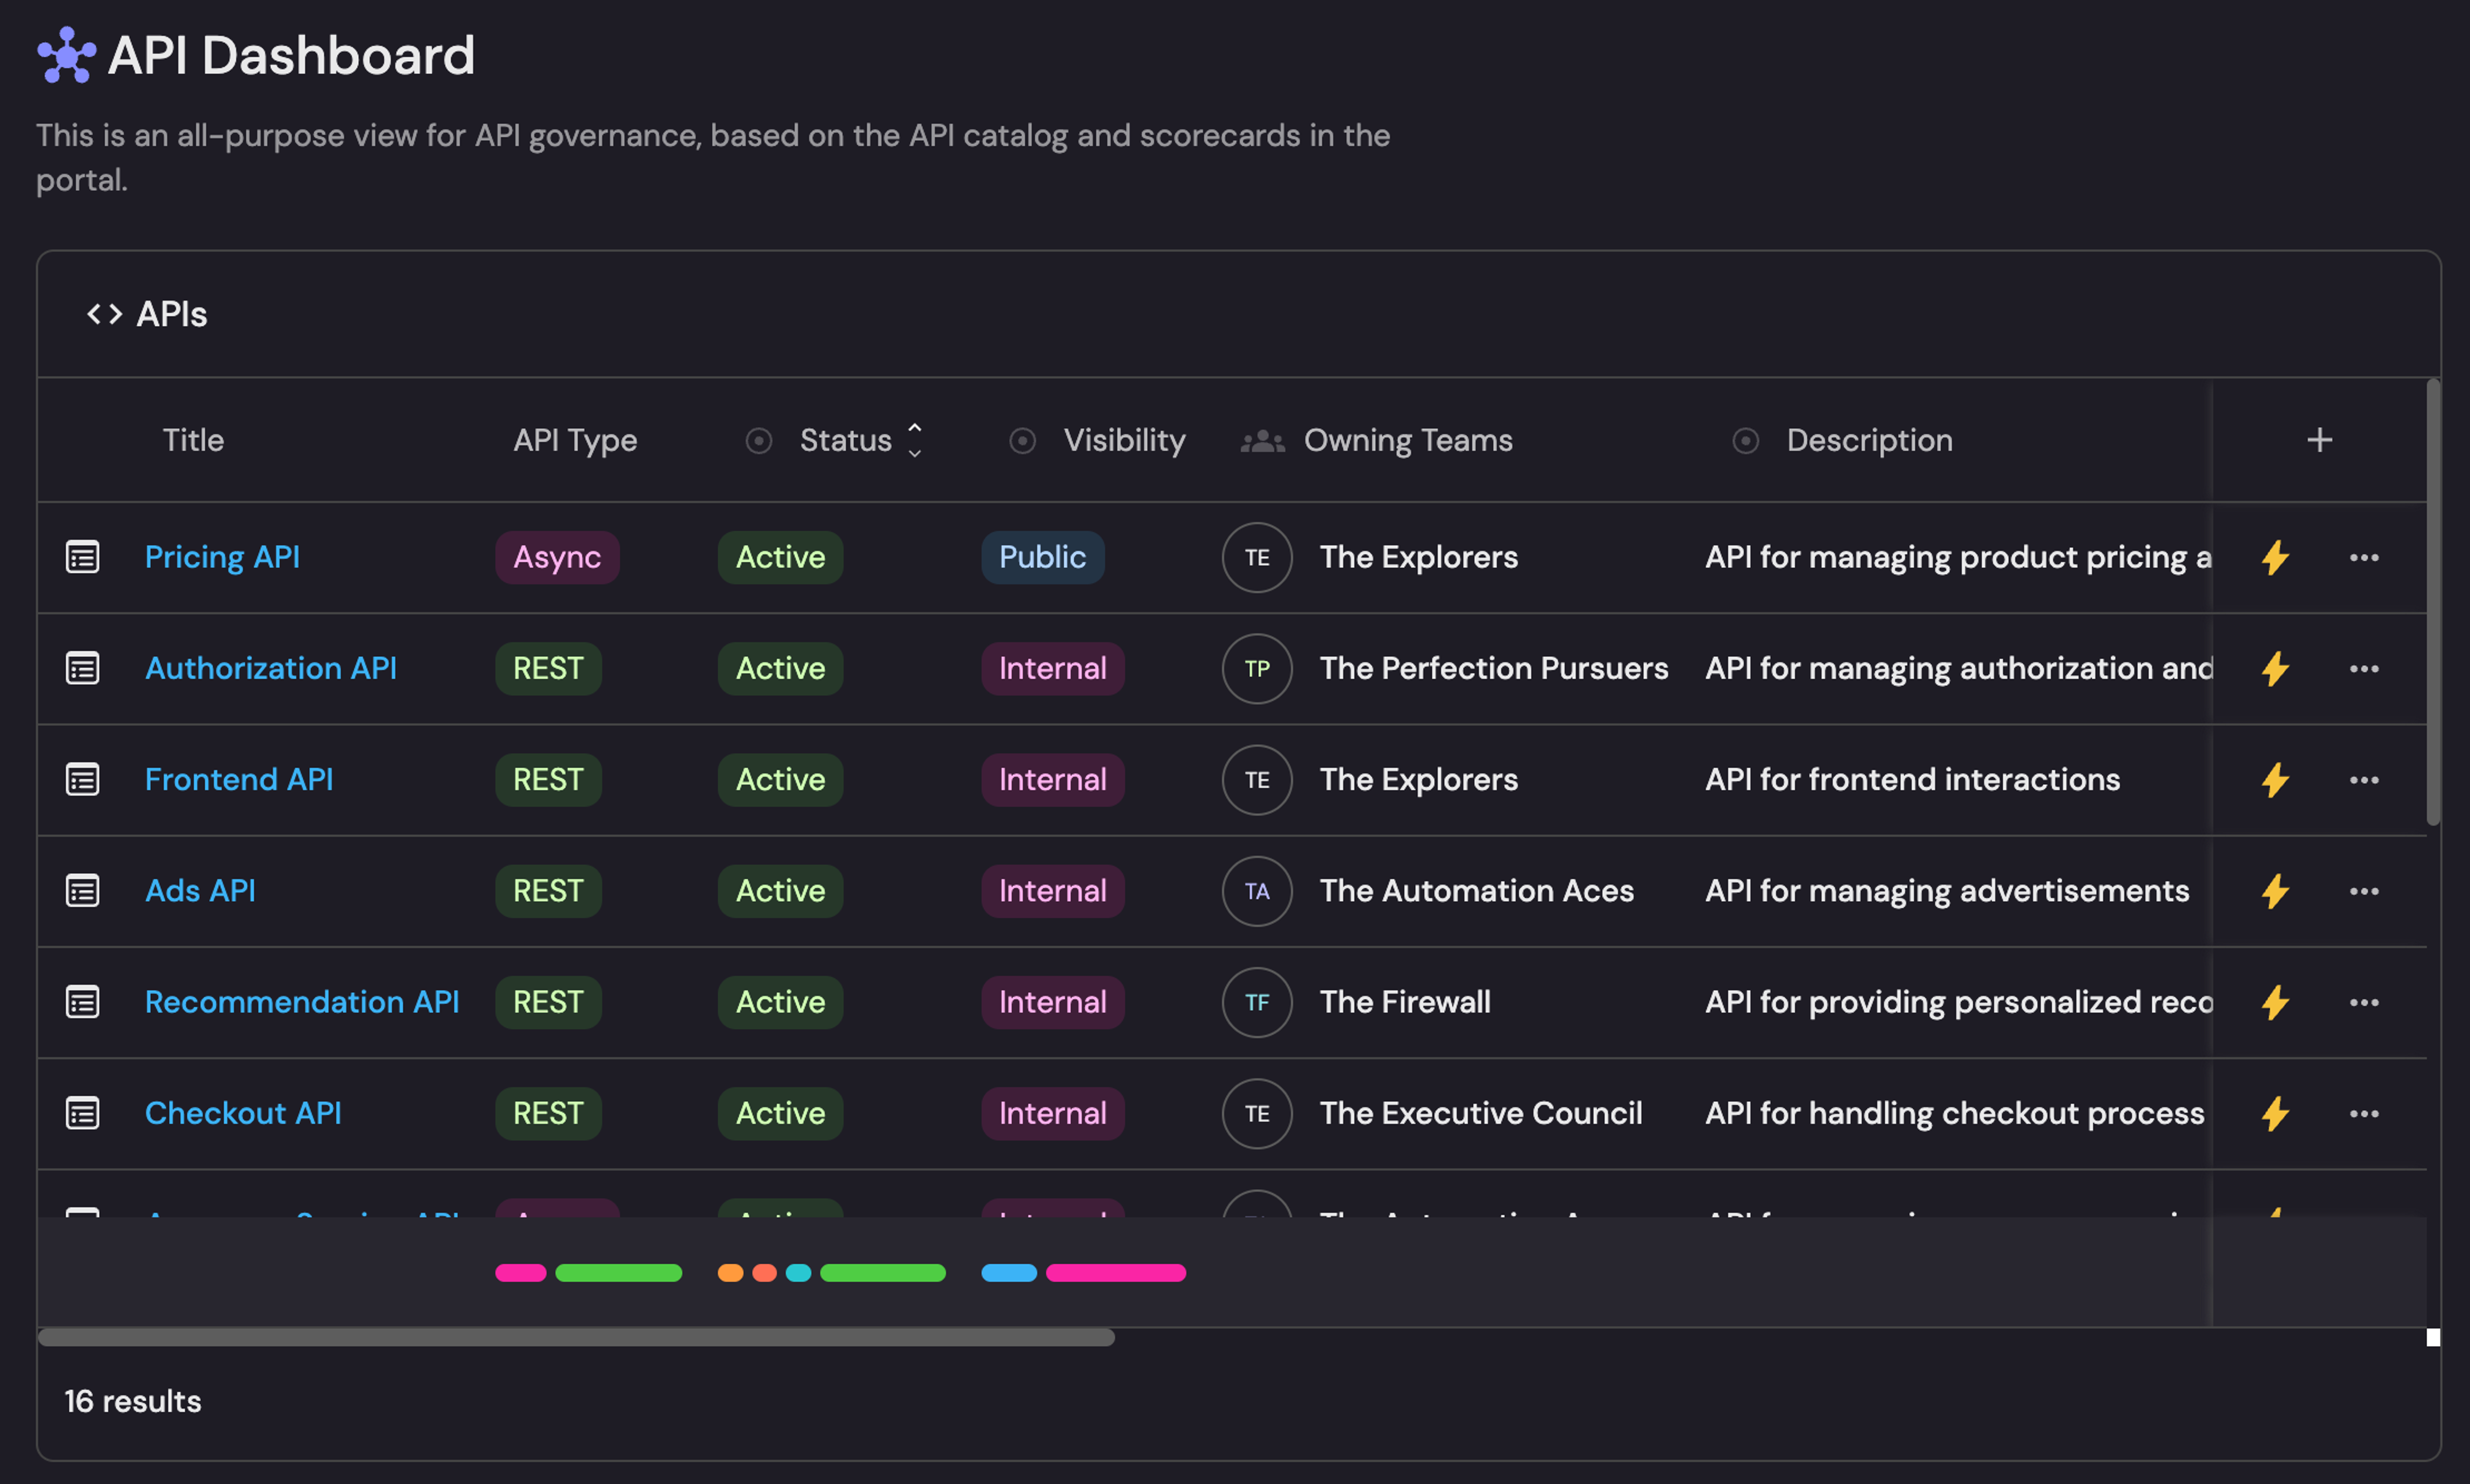Image resolution: width=2470 pixels, height=1484 pixels.
Task: Click the API Type column header
Action: pyautogui.click(x=575, y=440)
